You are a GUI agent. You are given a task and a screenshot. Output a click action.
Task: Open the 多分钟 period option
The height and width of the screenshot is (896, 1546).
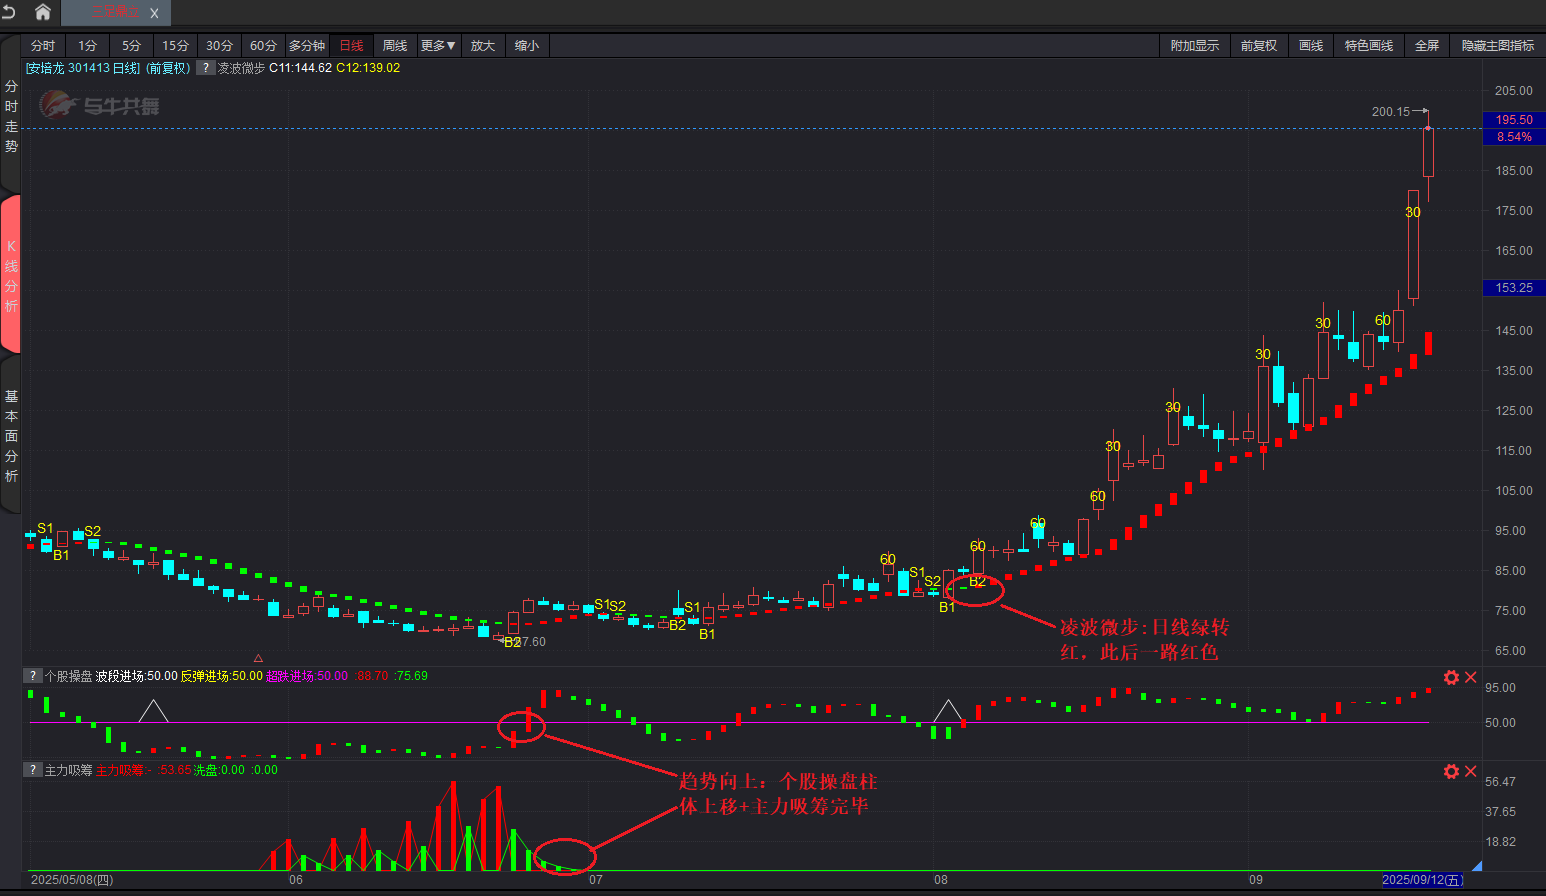coord(307,46)
